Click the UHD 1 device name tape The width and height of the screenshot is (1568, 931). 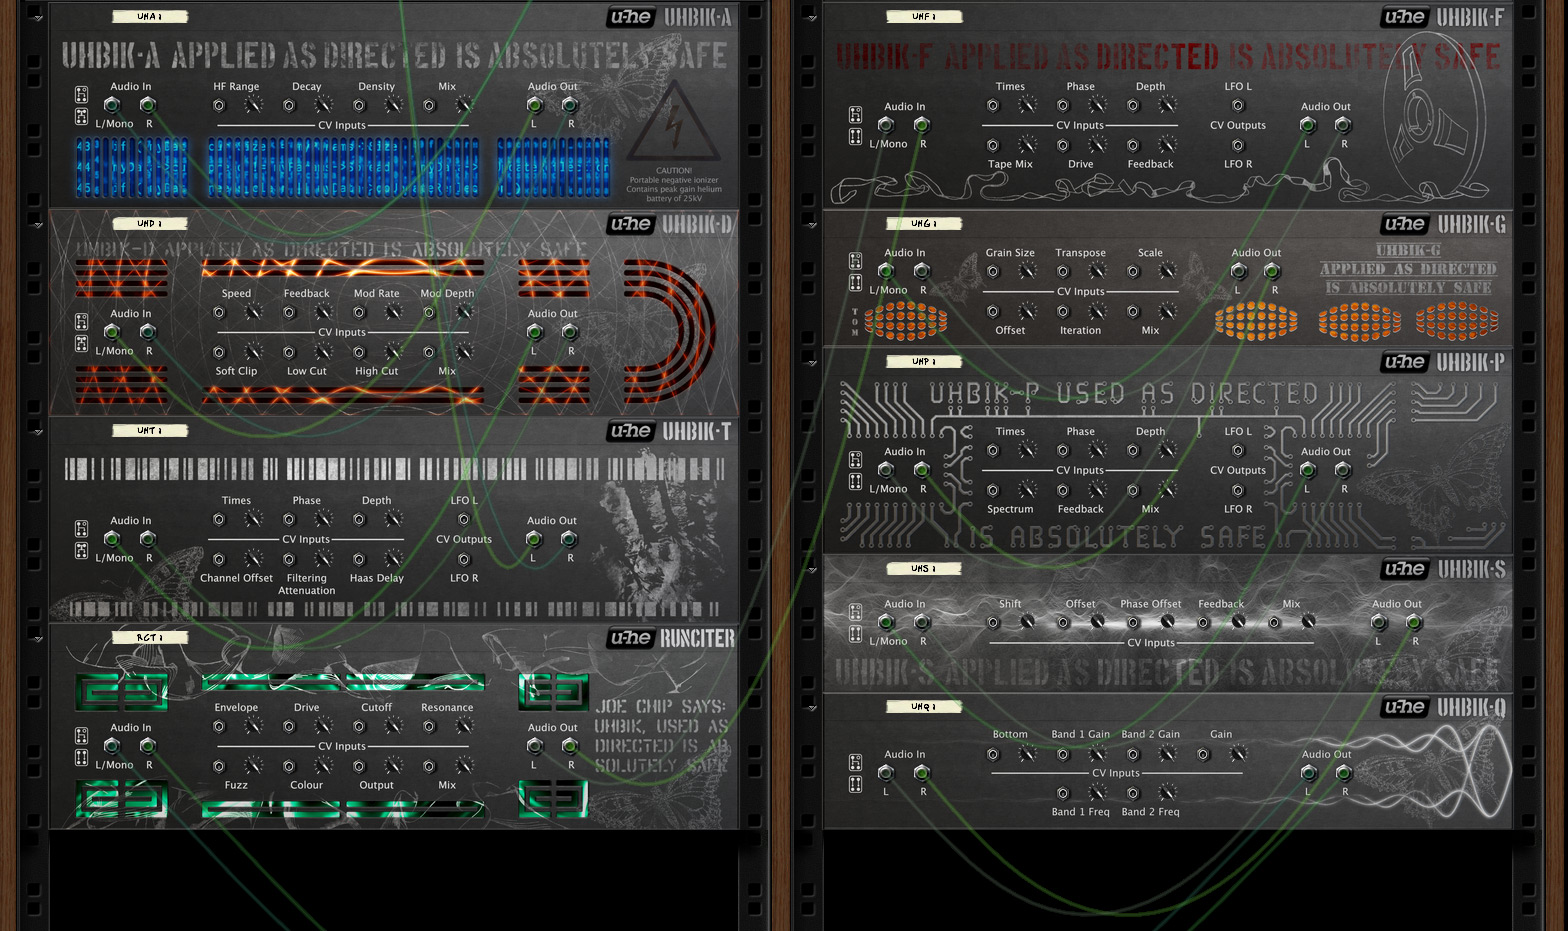click(x=150, y=223)
